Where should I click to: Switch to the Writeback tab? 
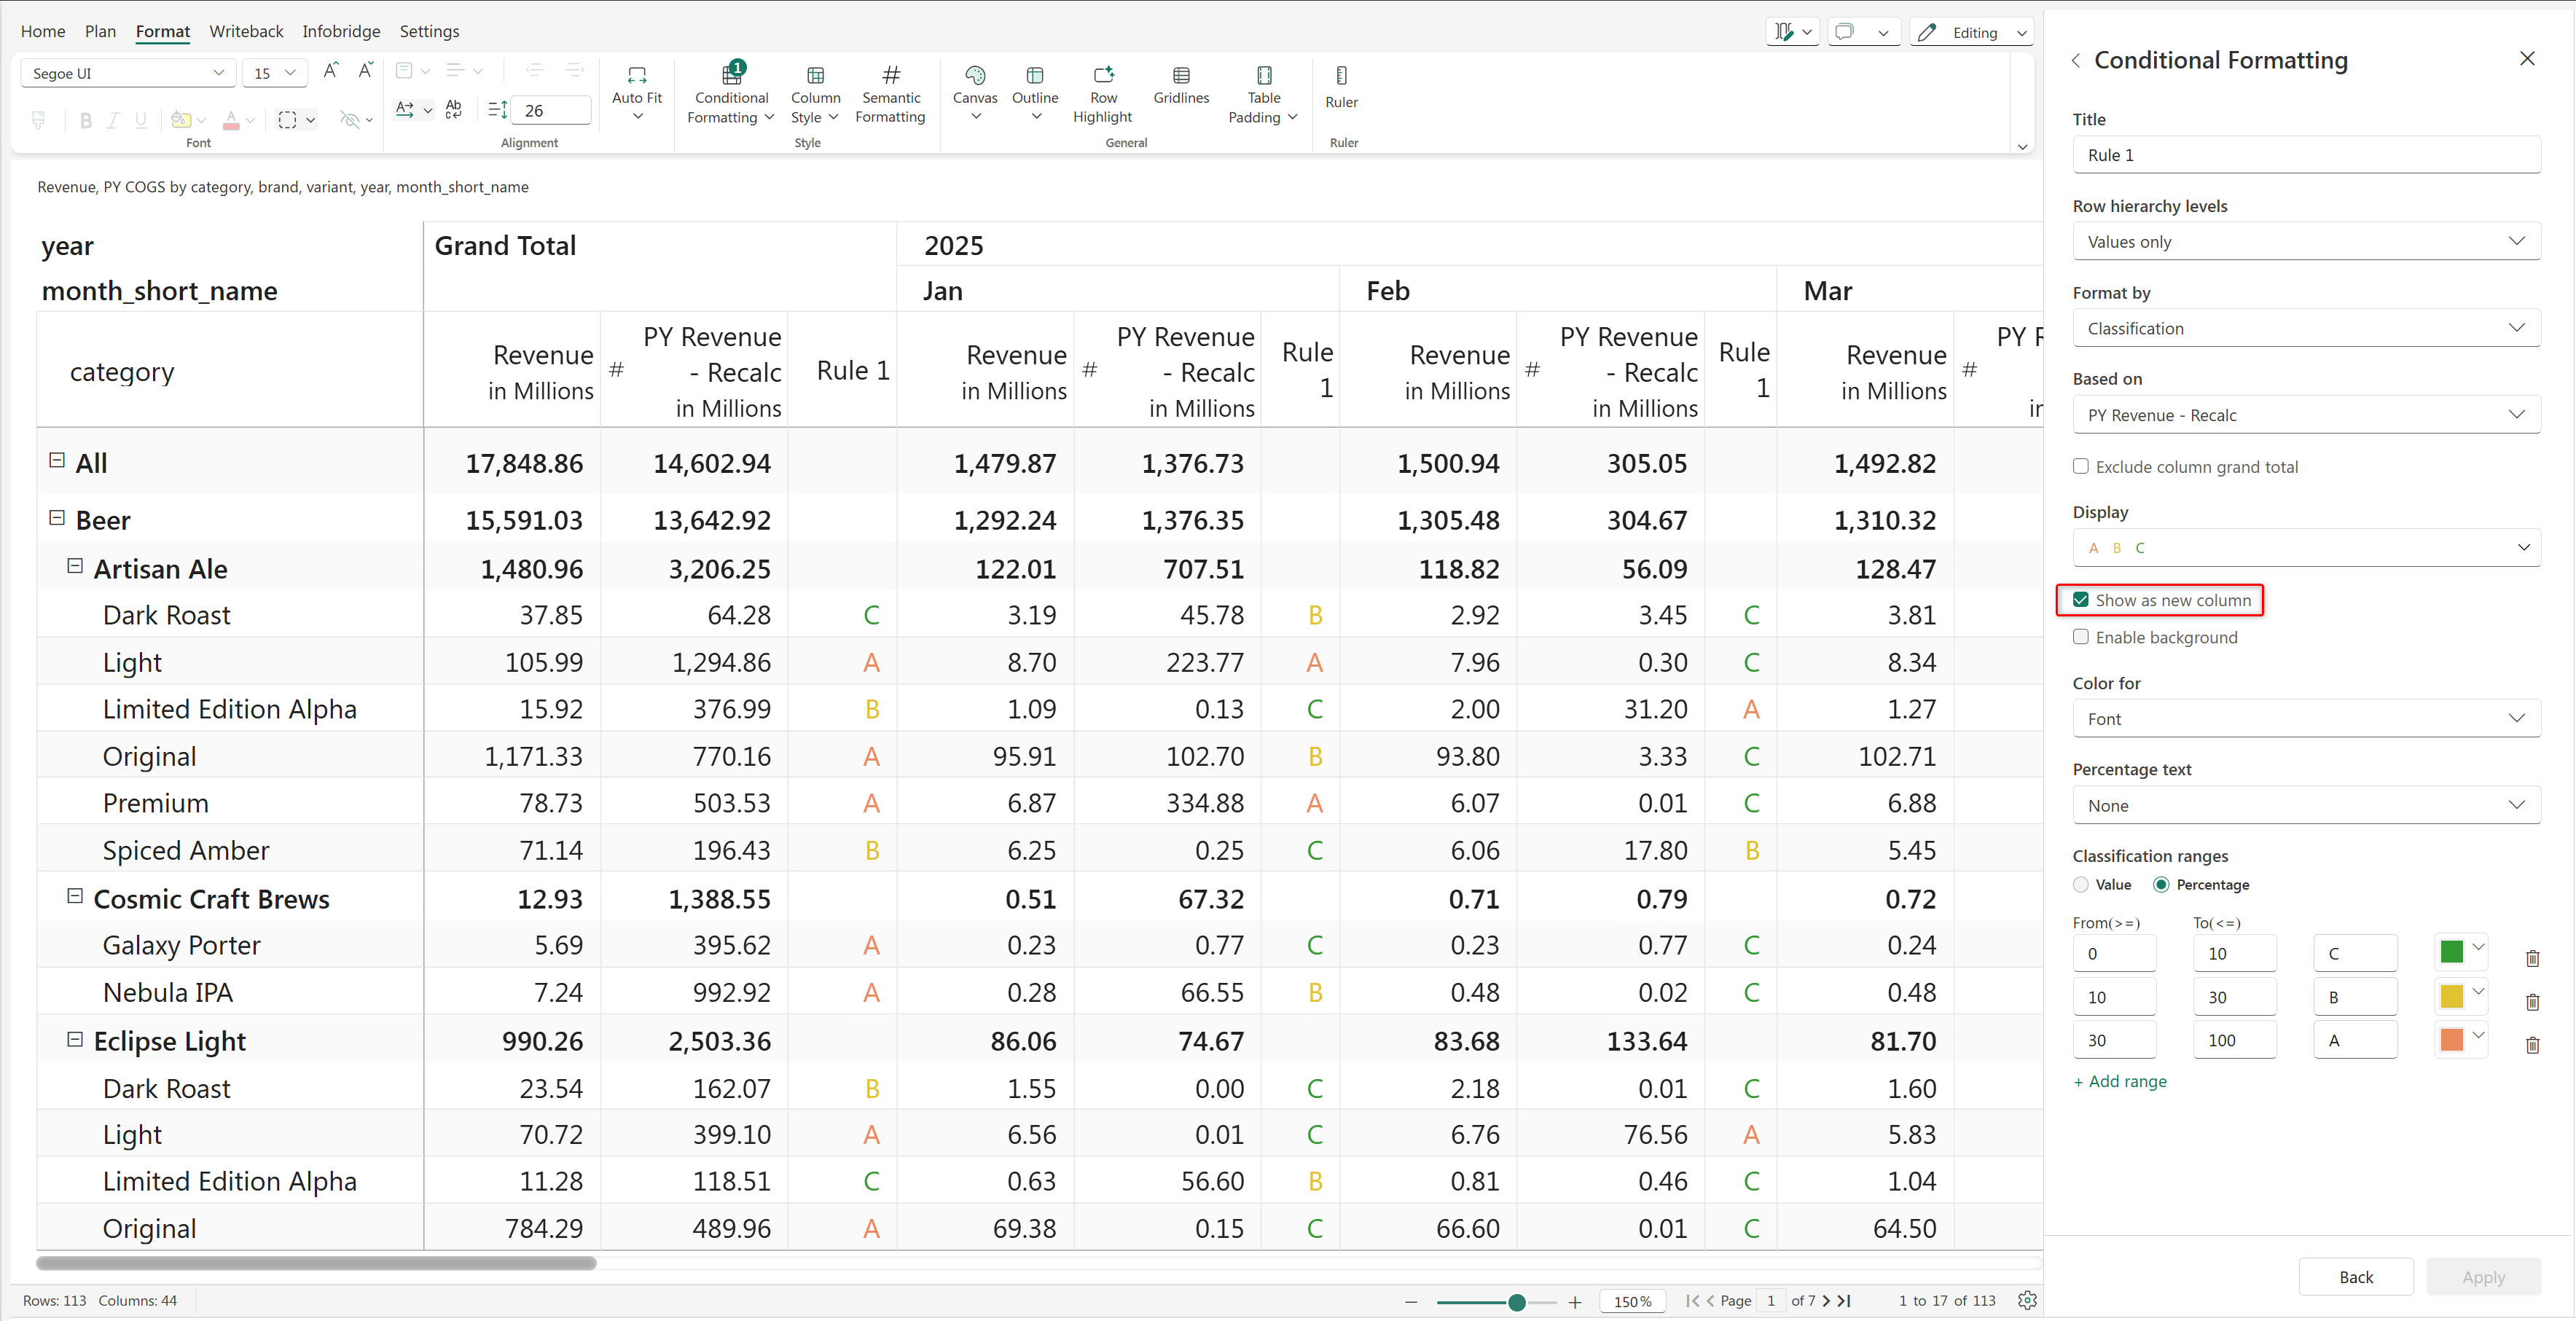click(246, 31)
